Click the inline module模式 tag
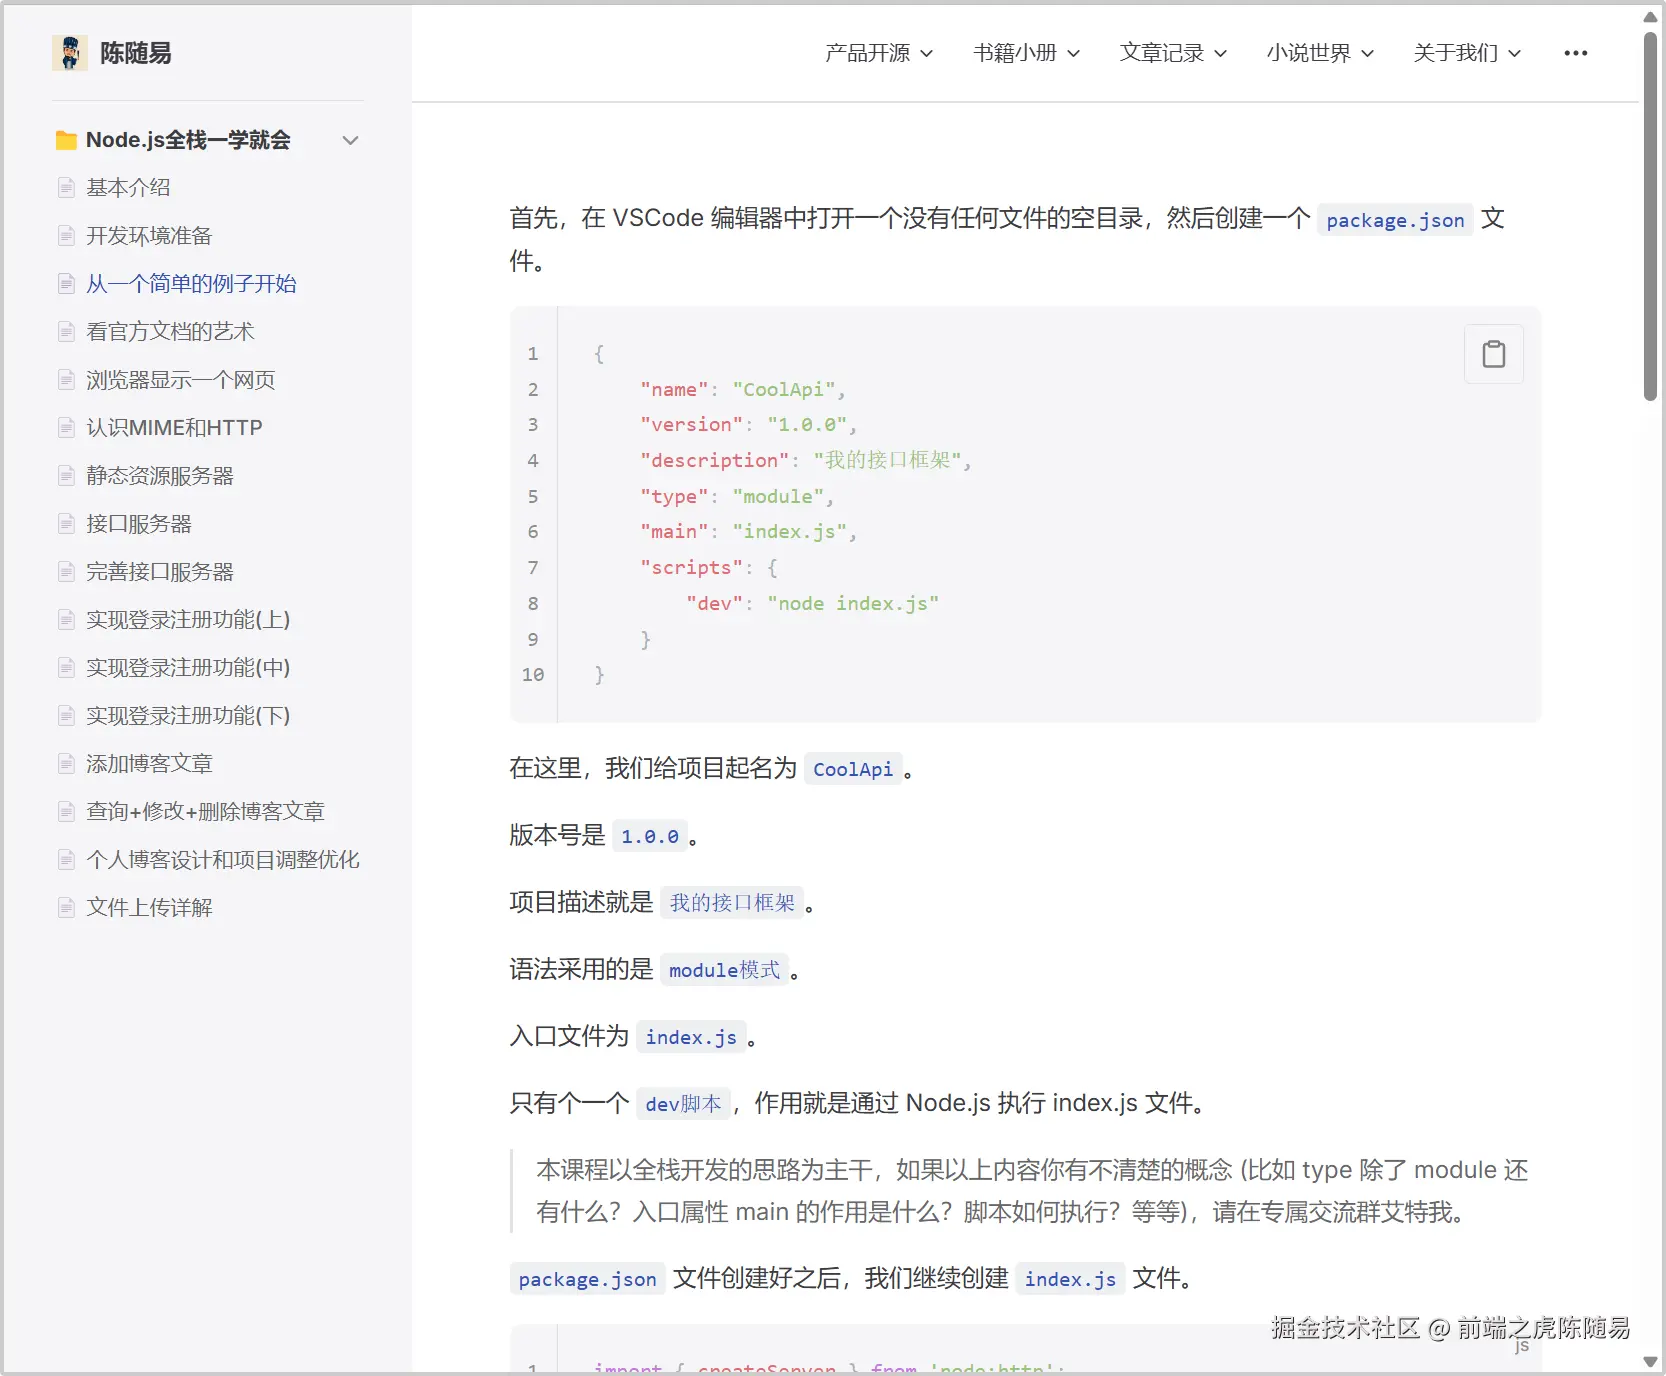The image size is (1666, 1376). point(724,970)
